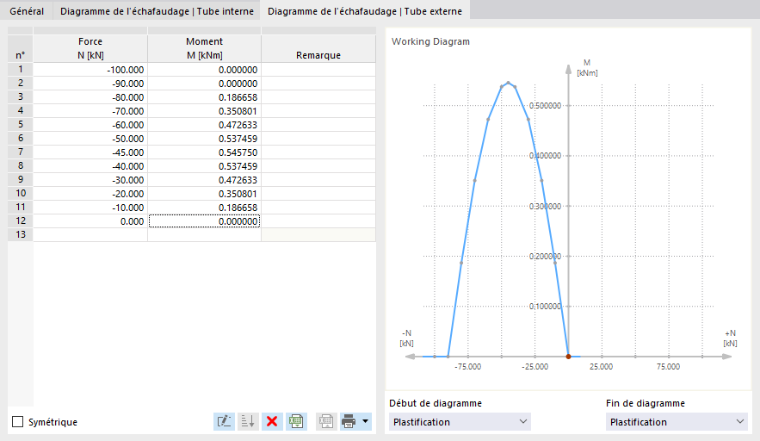Click the peak point of the diagram curve

pos(508,82)
